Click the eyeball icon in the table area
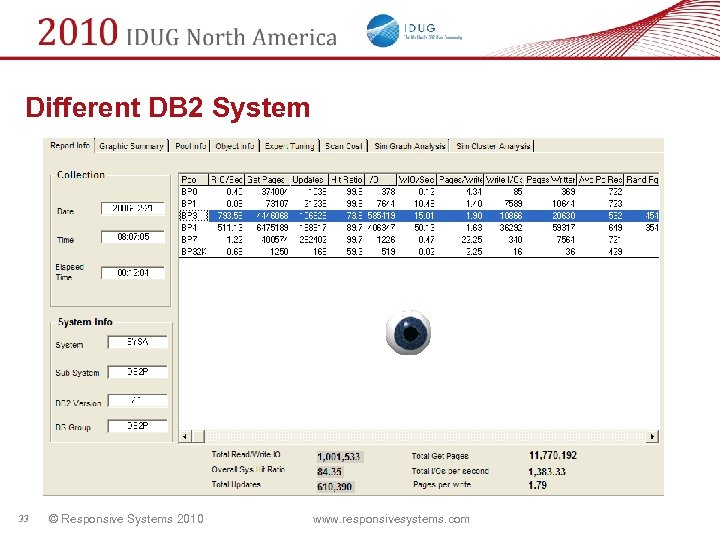The height and width of the screenshot is (540, 720). (409, 334)
